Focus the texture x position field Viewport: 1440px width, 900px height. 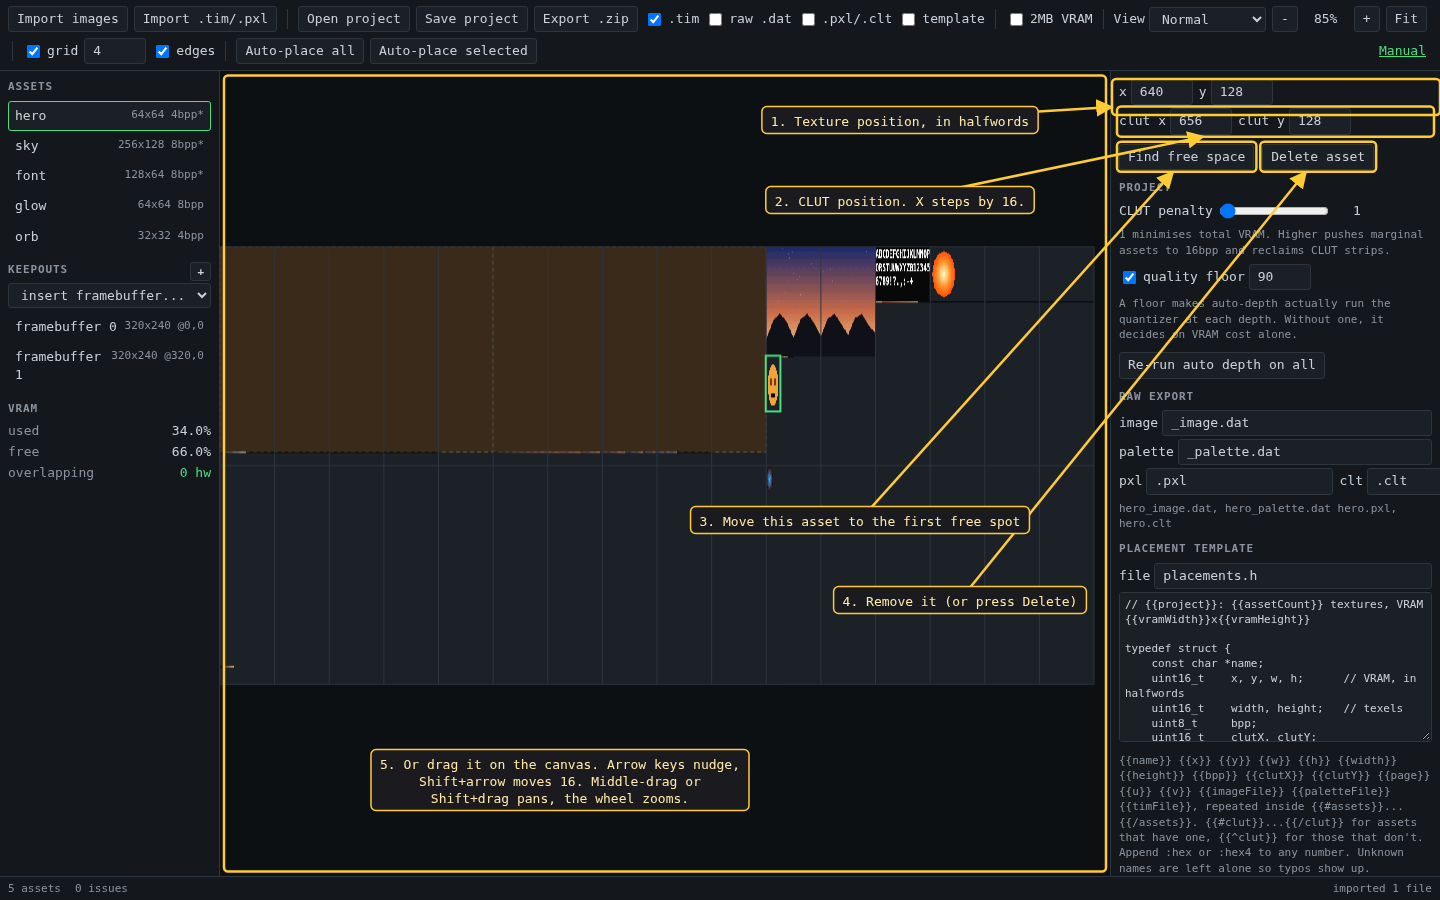(1162, 92)
